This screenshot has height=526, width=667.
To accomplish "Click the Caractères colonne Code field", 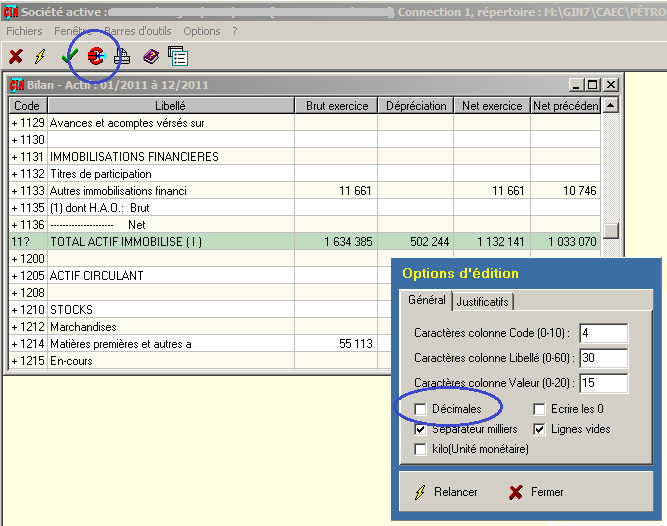I will coord(603,333).
